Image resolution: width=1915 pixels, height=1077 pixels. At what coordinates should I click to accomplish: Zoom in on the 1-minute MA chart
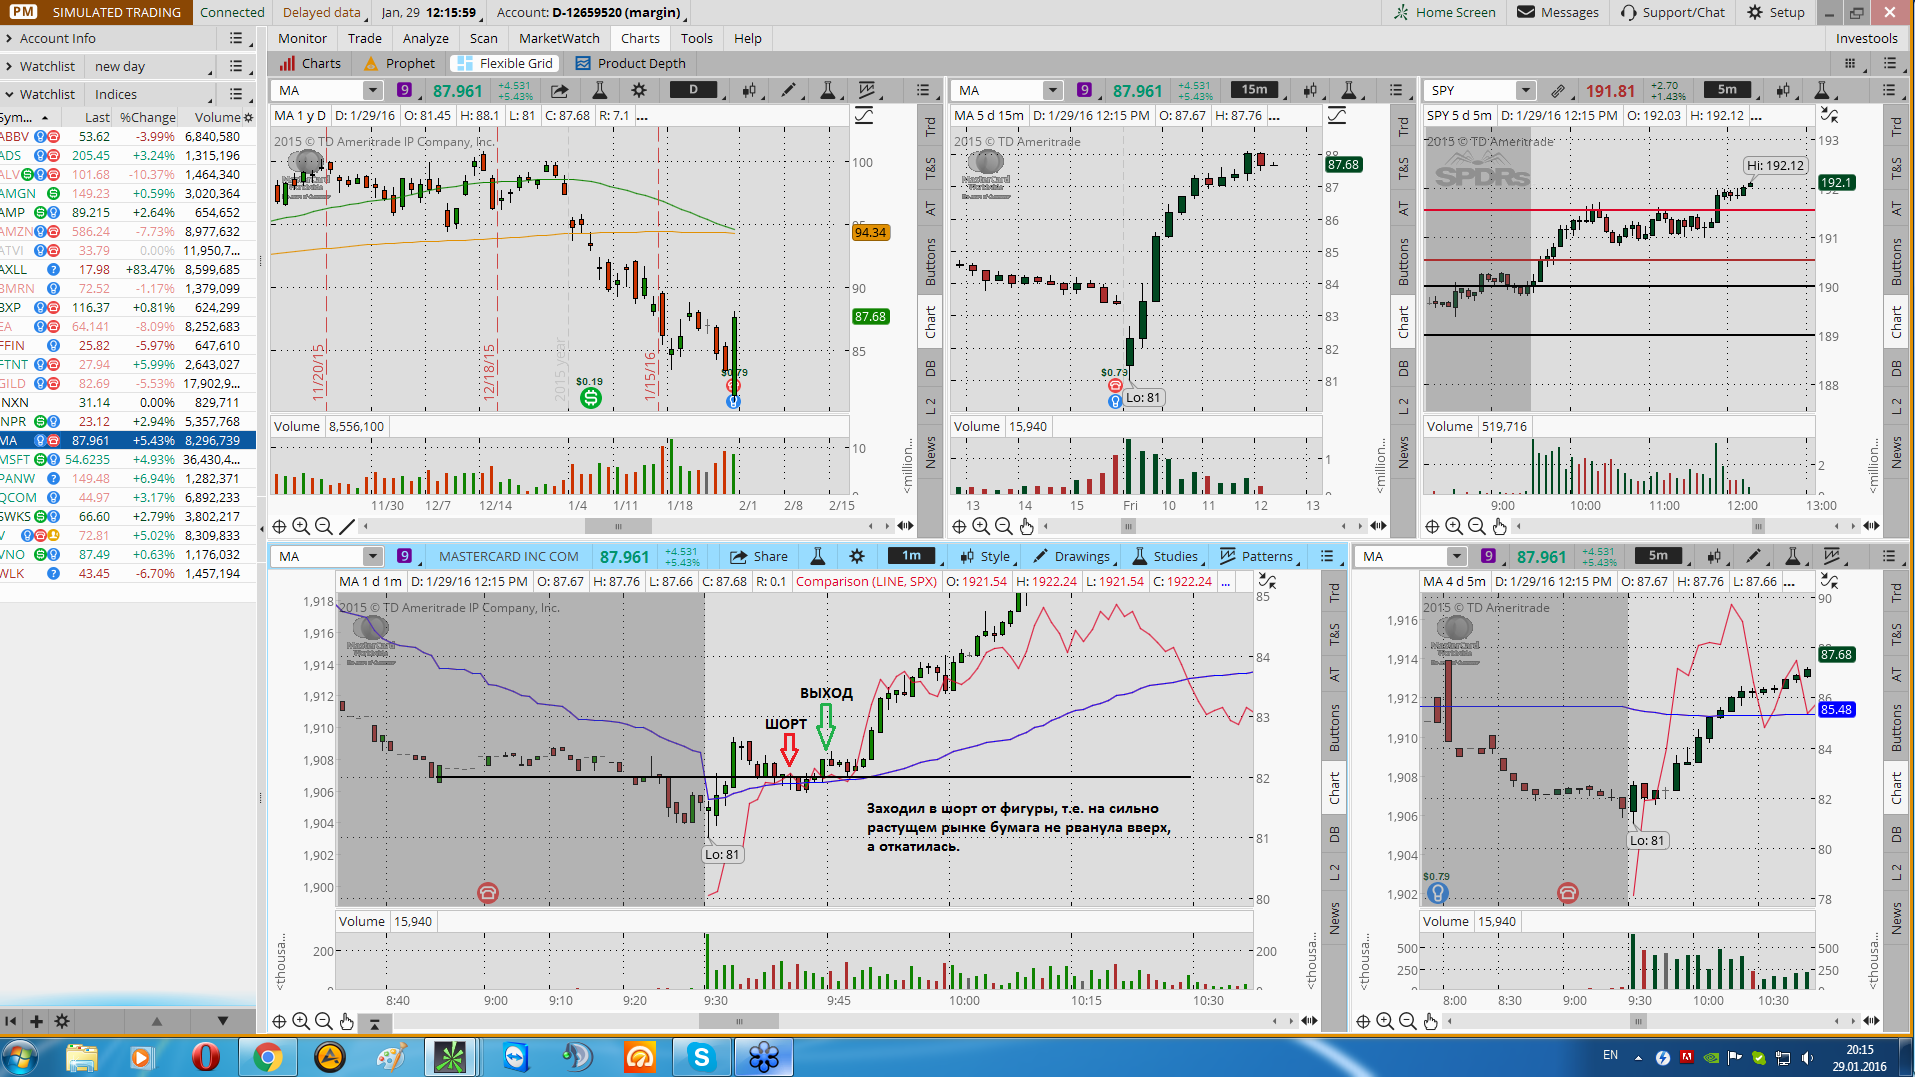(x=301, y=1021)
